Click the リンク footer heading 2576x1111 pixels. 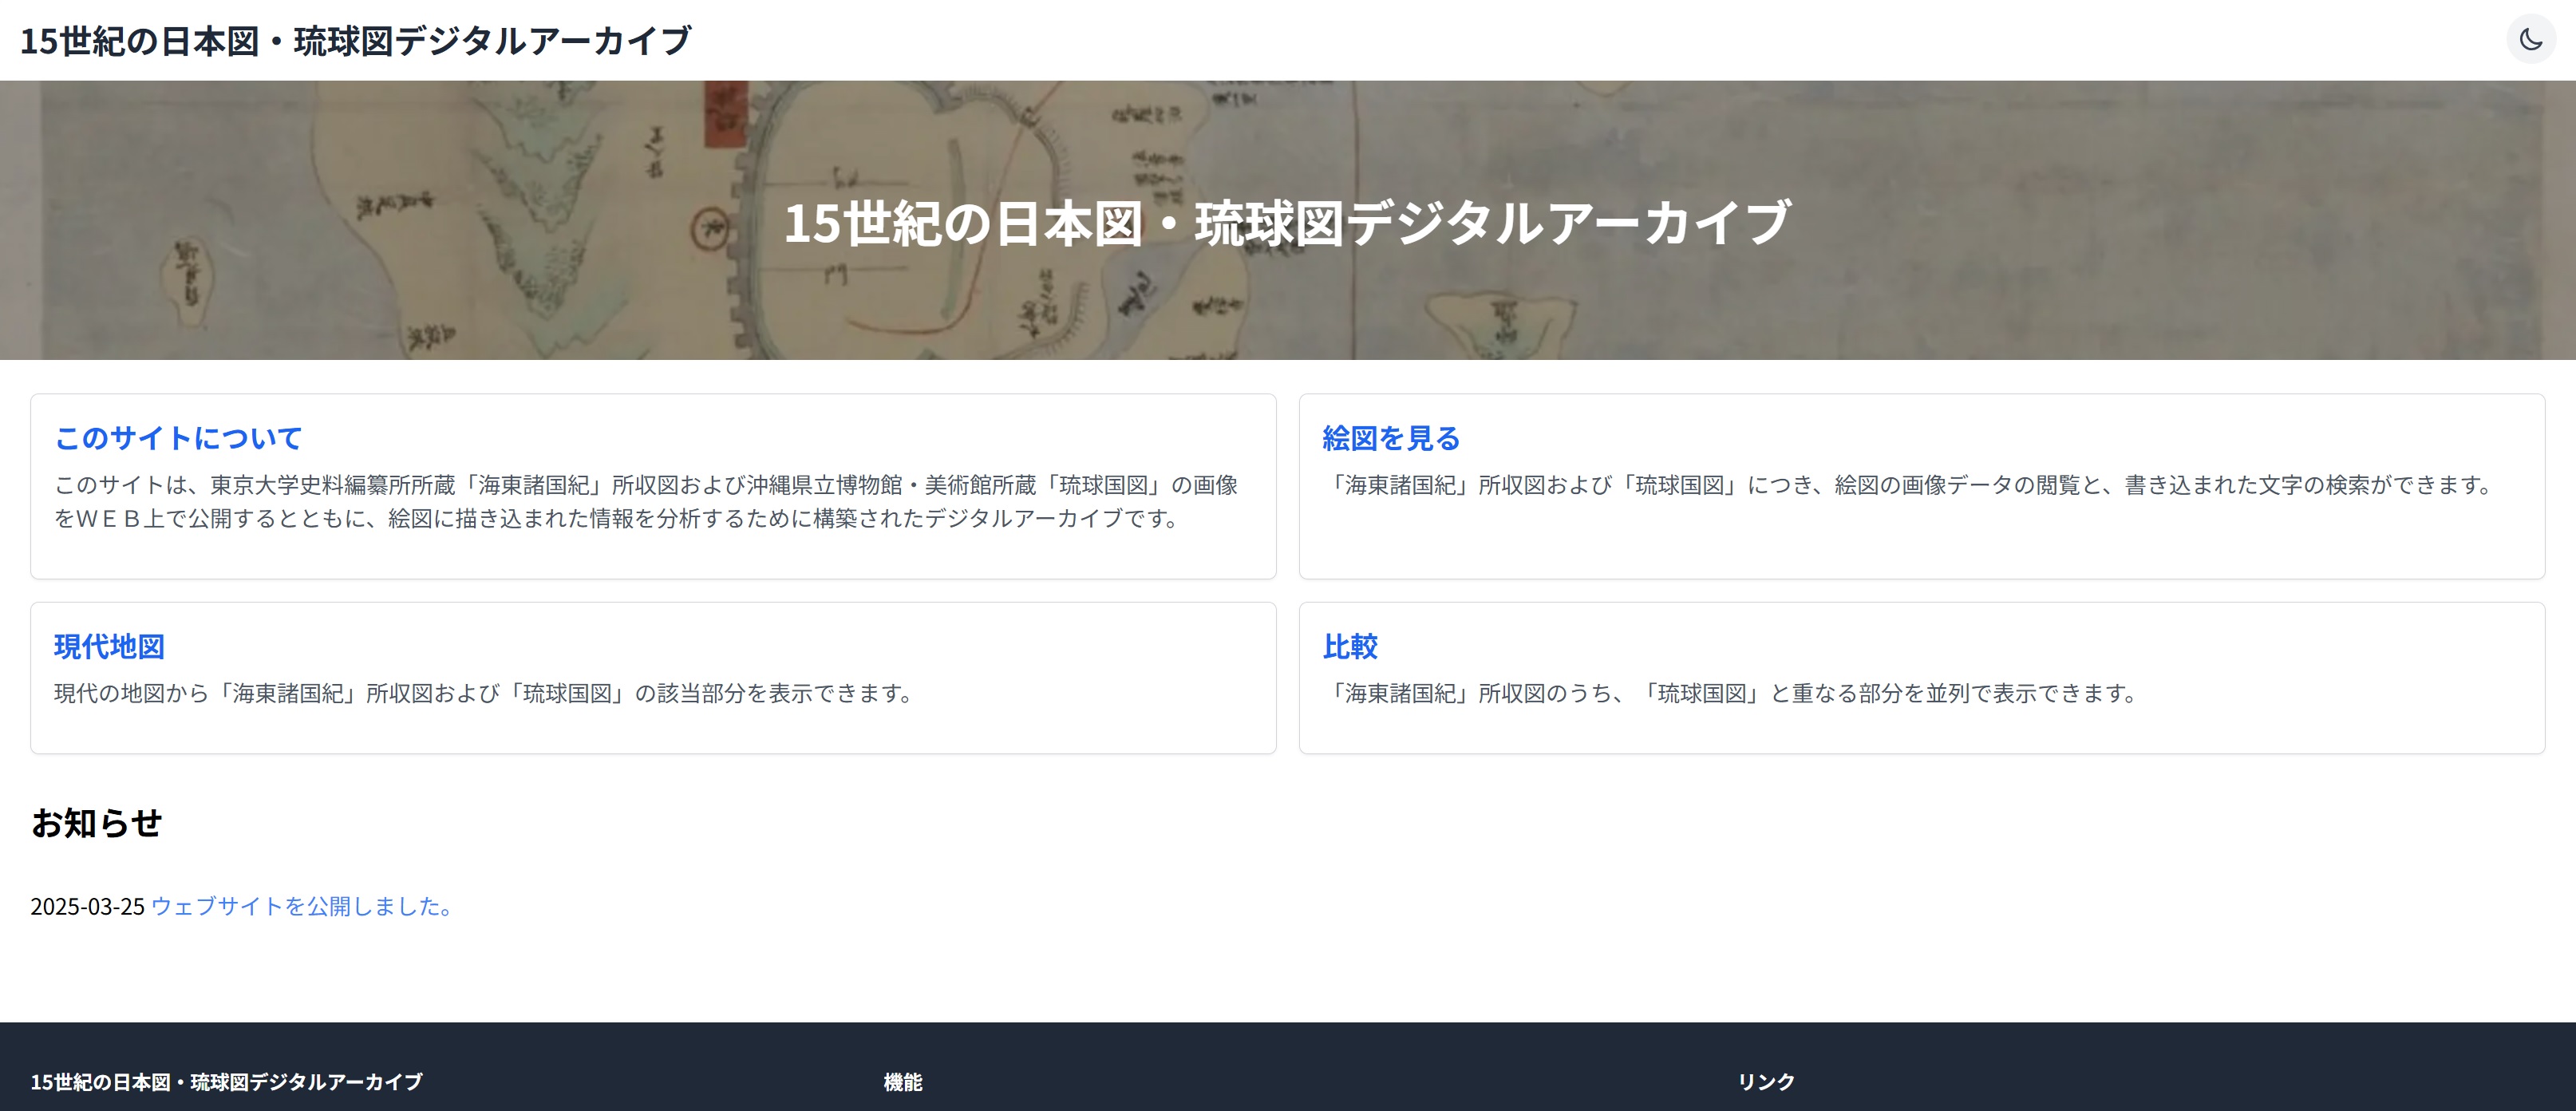click(1766, 1082)
